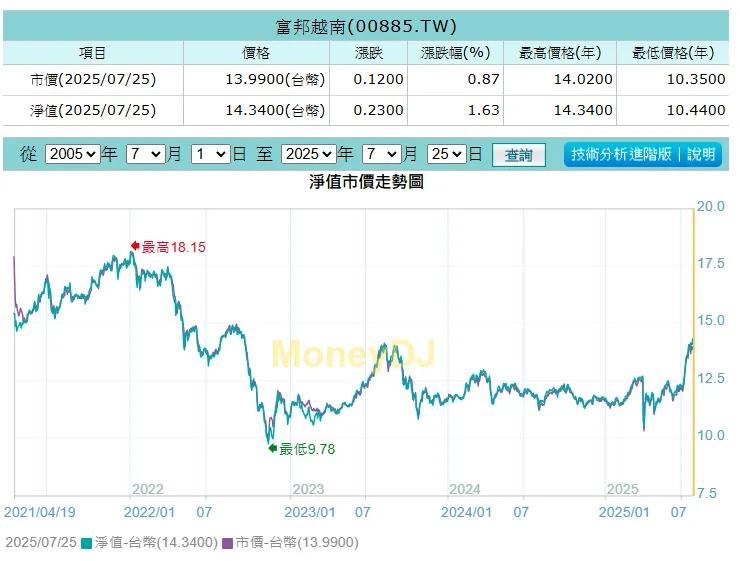The height and width of the screenshot is (561, 740).
Task: Click the 最高18.15 label on chart
Action: pyautogui.click(x=174, y=247)
